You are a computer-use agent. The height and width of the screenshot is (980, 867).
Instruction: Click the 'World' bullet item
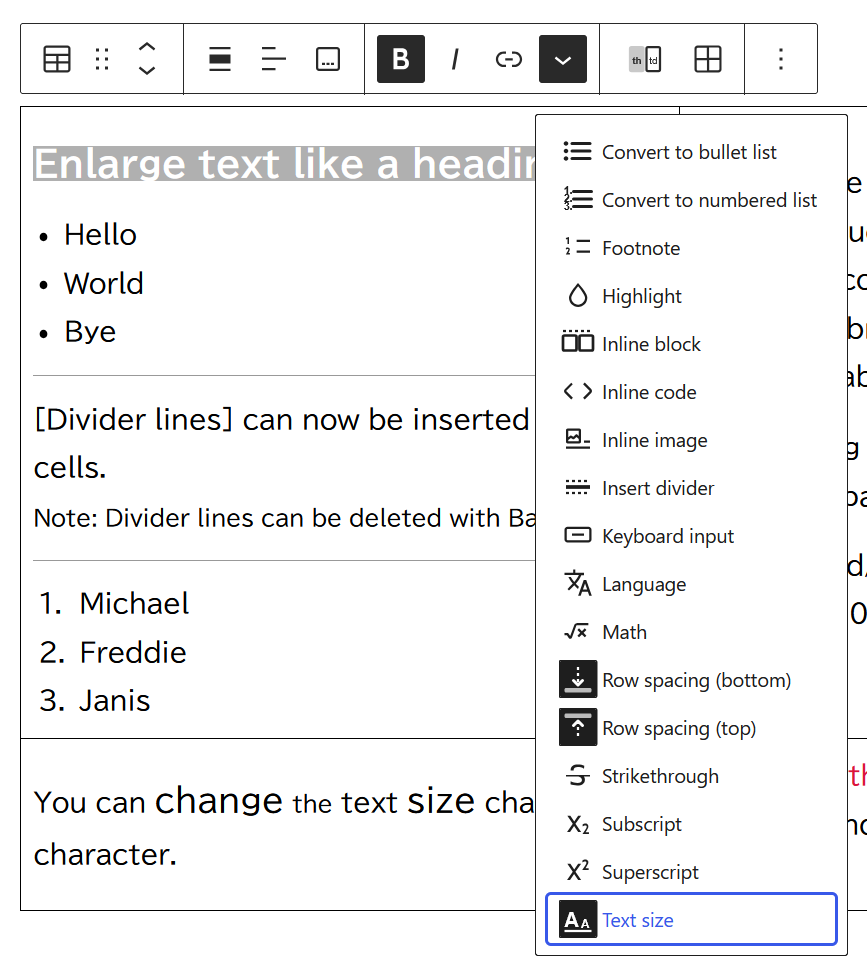[x=104, y=284]
